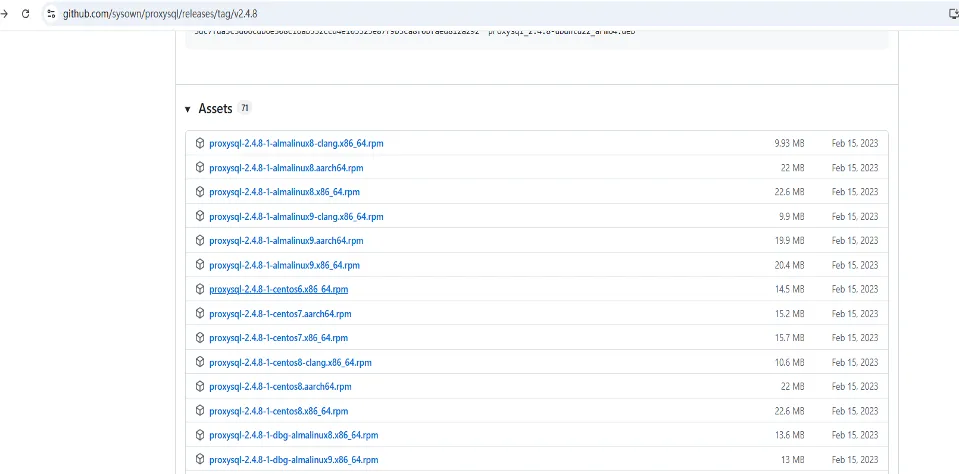This screenshot has height=474, width=959.
Task: Click the icon at right end of address bar
Action: (x=953, y=13)
